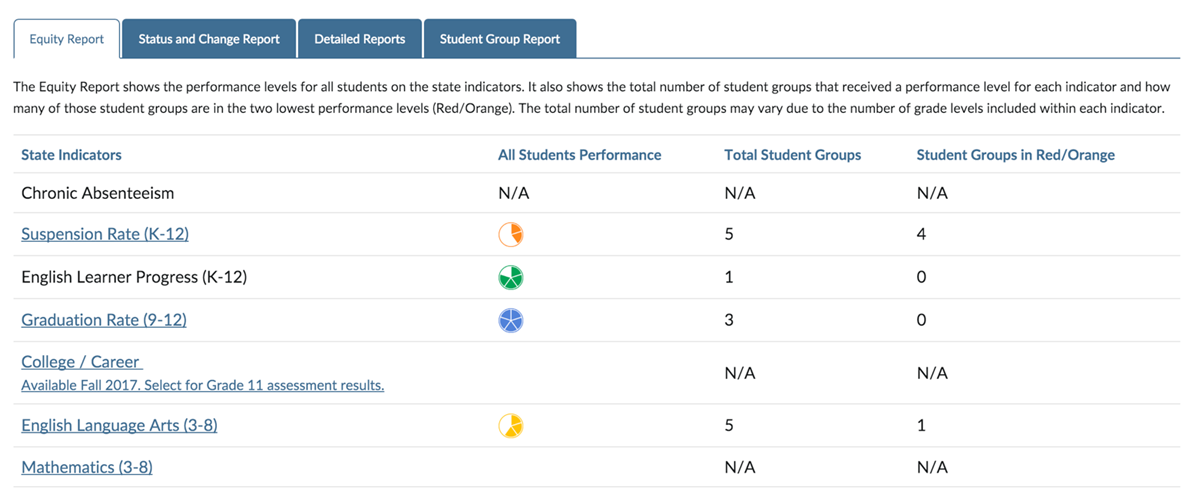1190x495 pixels.
Task: Click the orange Suspension Rate performance icon
Action: pyautogui.click(x=511, y=234)
